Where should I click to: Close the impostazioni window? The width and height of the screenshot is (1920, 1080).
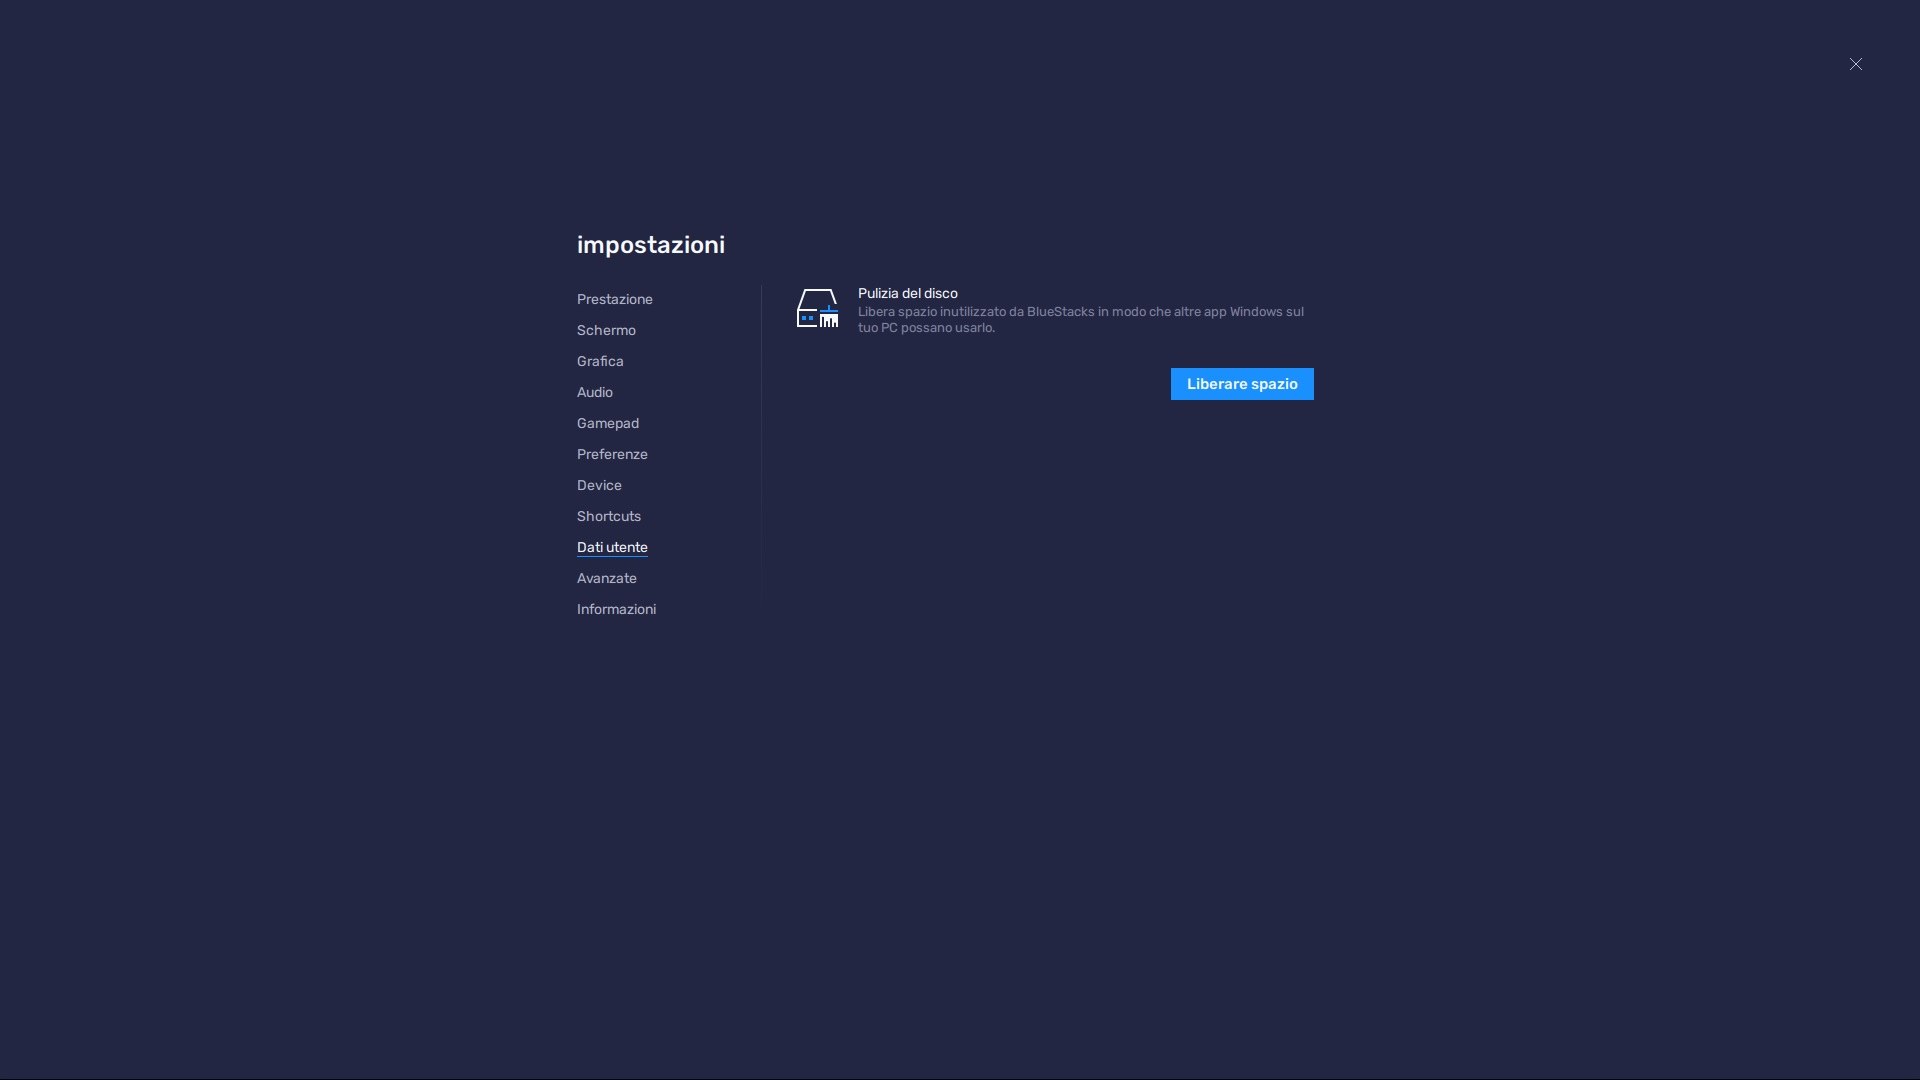tap(1855, 63)
